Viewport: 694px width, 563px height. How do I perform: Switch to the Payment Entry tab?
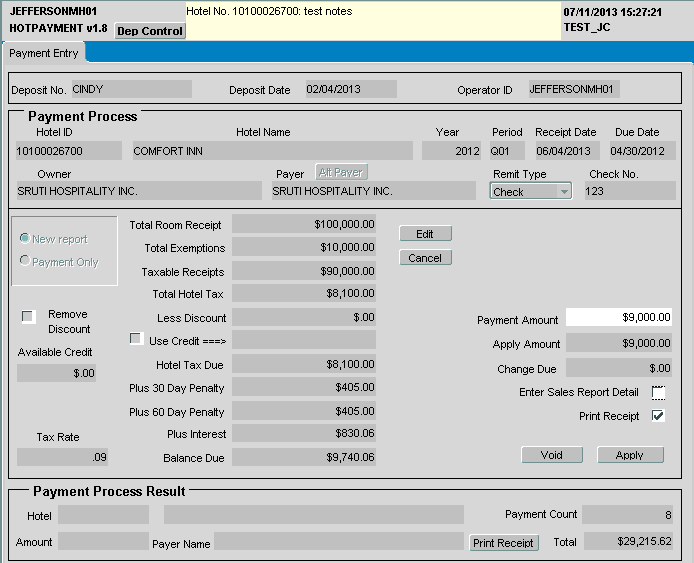point(44,53)
